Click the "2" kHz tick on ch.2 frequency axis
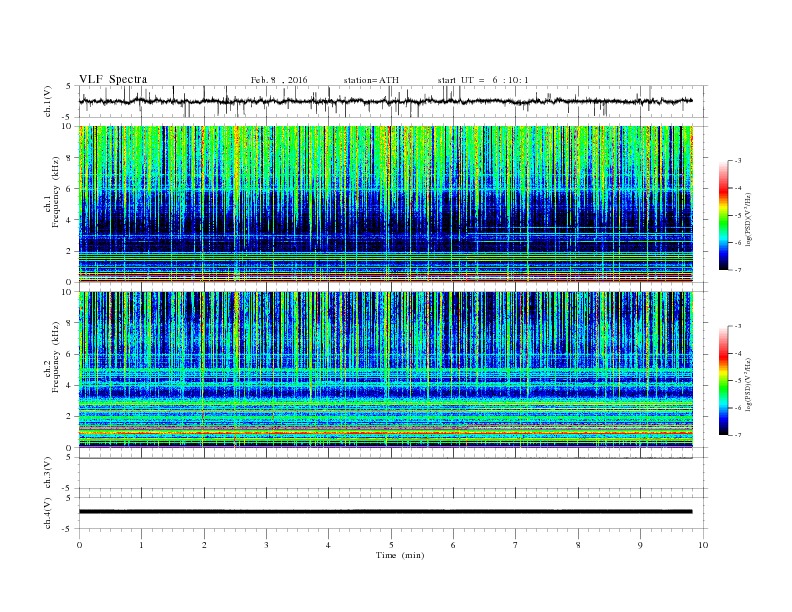 point(69,417)
